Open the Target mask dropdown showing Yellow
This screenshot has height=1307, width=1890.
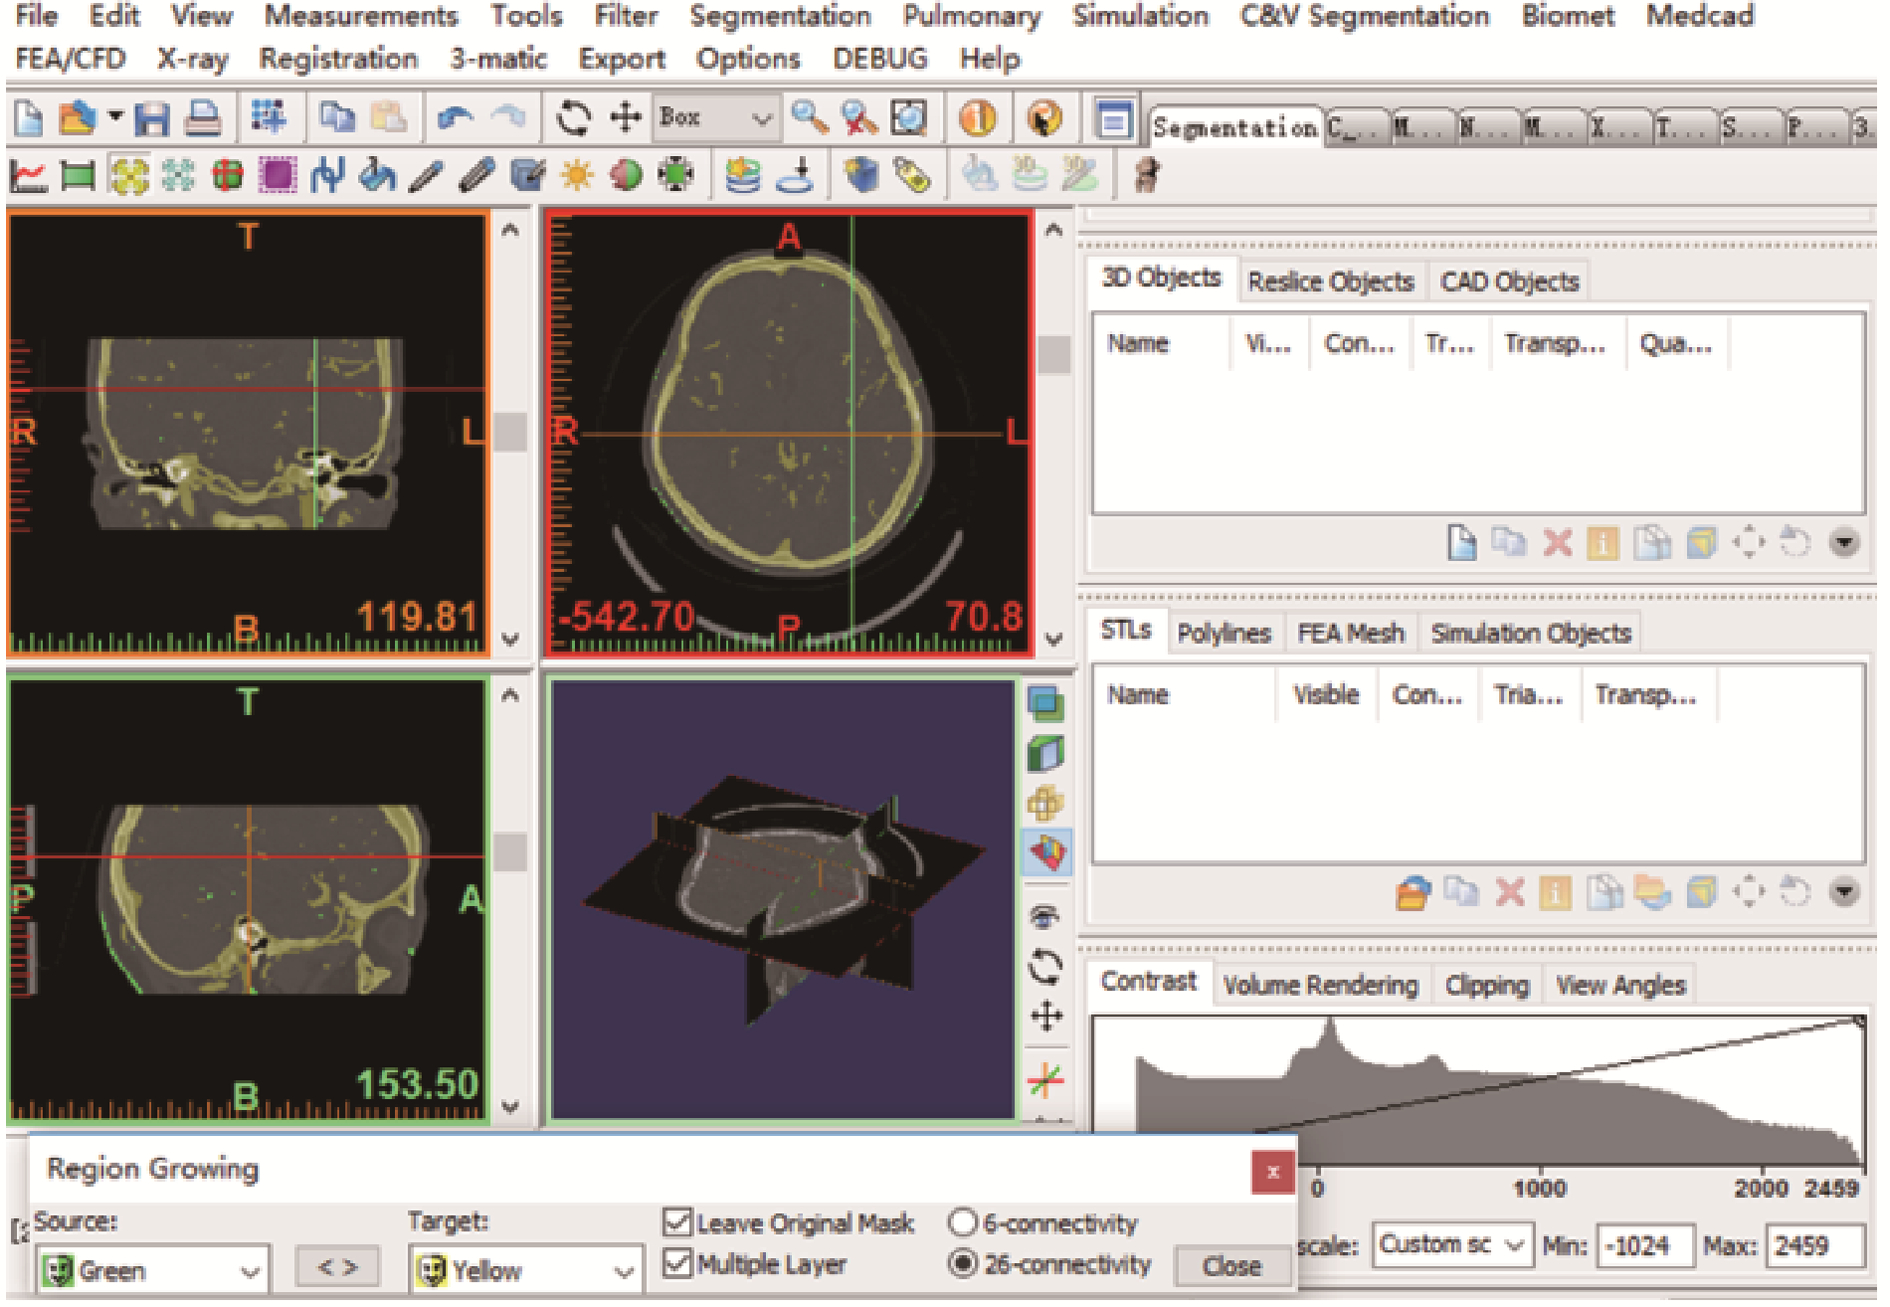point(526,1270)
